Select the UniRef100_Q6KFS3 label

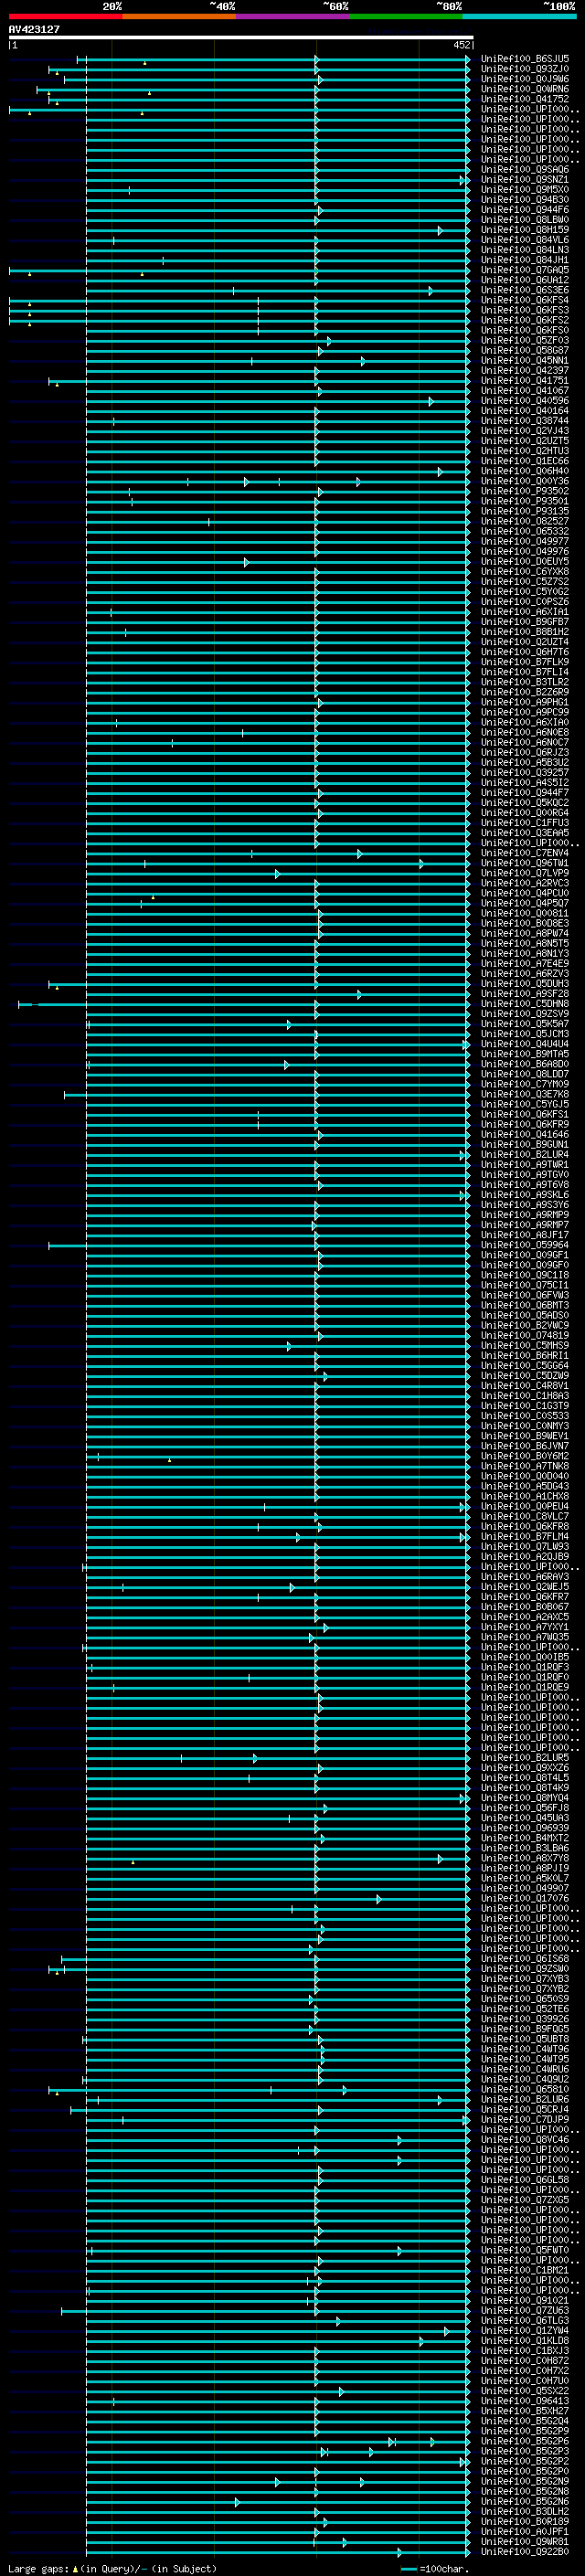pyautogui.click(x=525, y=310)
